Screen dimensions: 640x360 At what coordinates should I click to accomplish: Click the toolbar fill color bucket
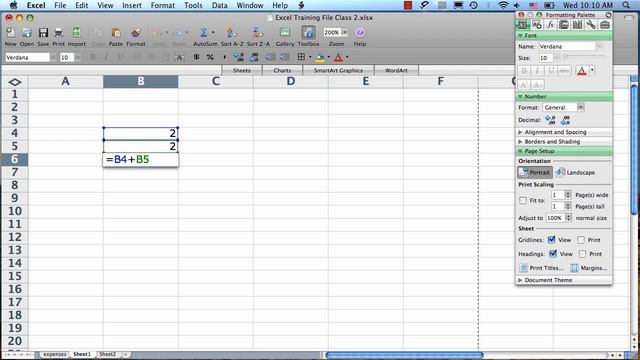coord(320,58)
